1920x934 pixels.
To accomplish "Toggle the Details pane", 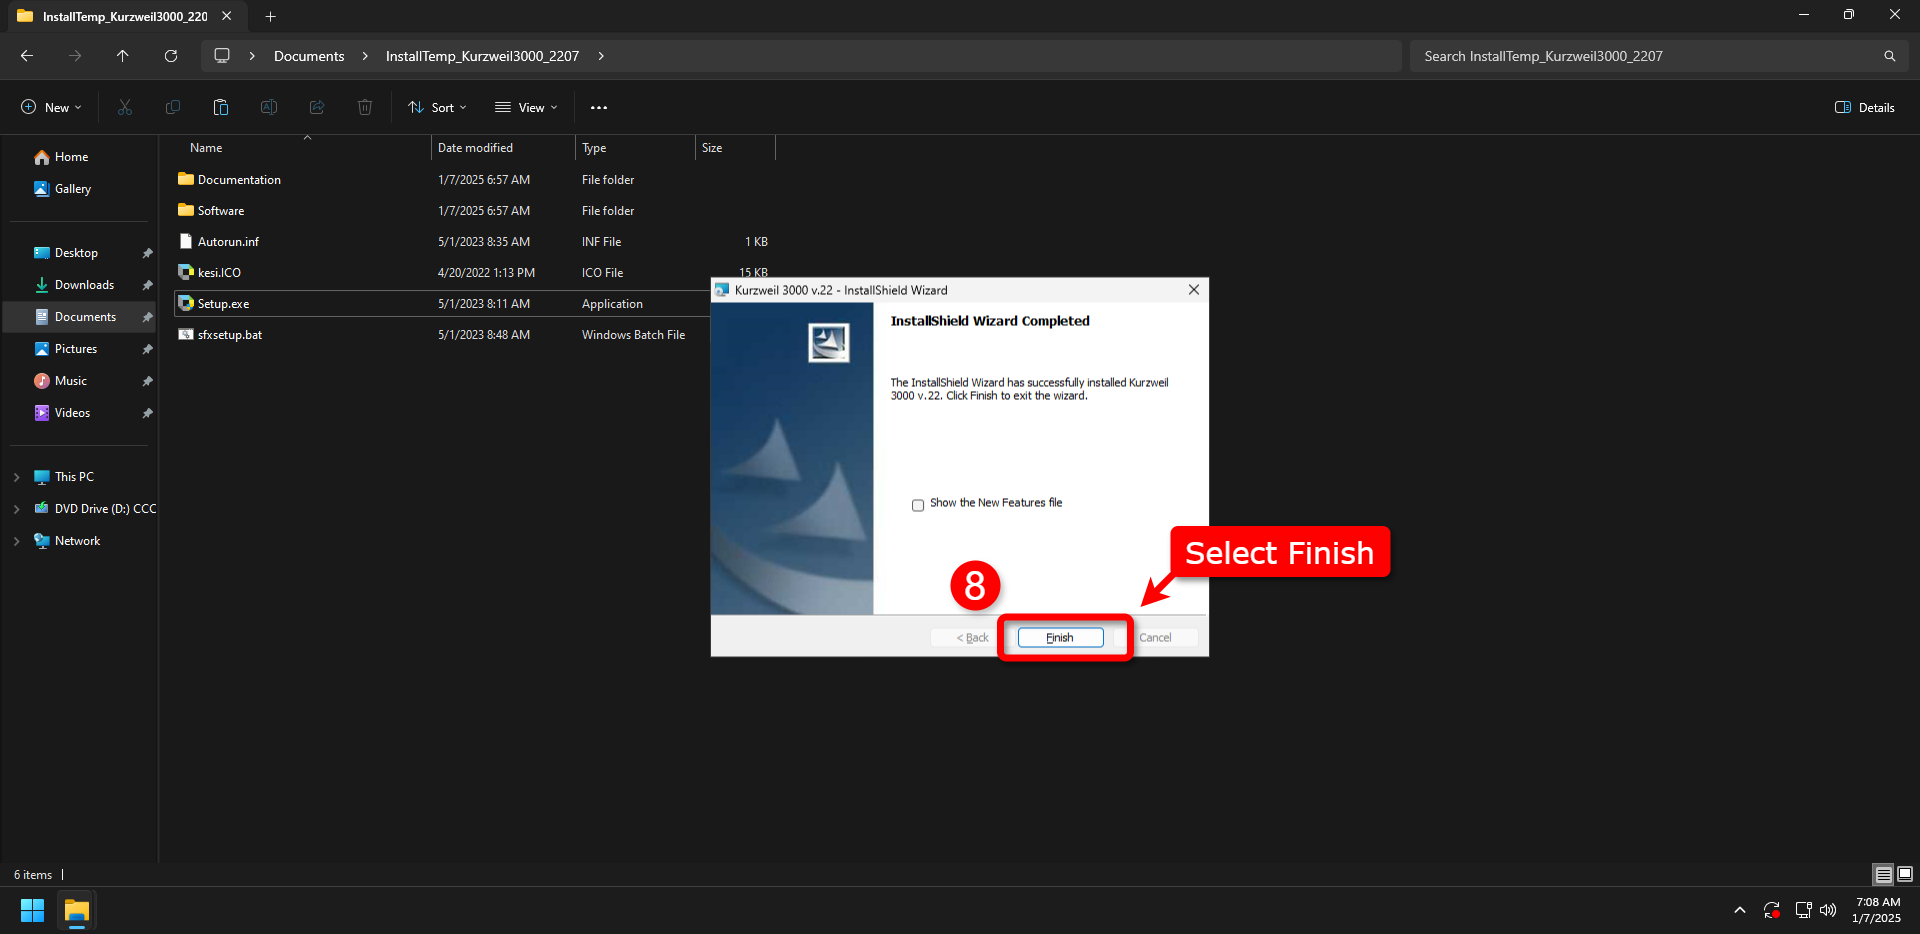I will point(1865,107).
